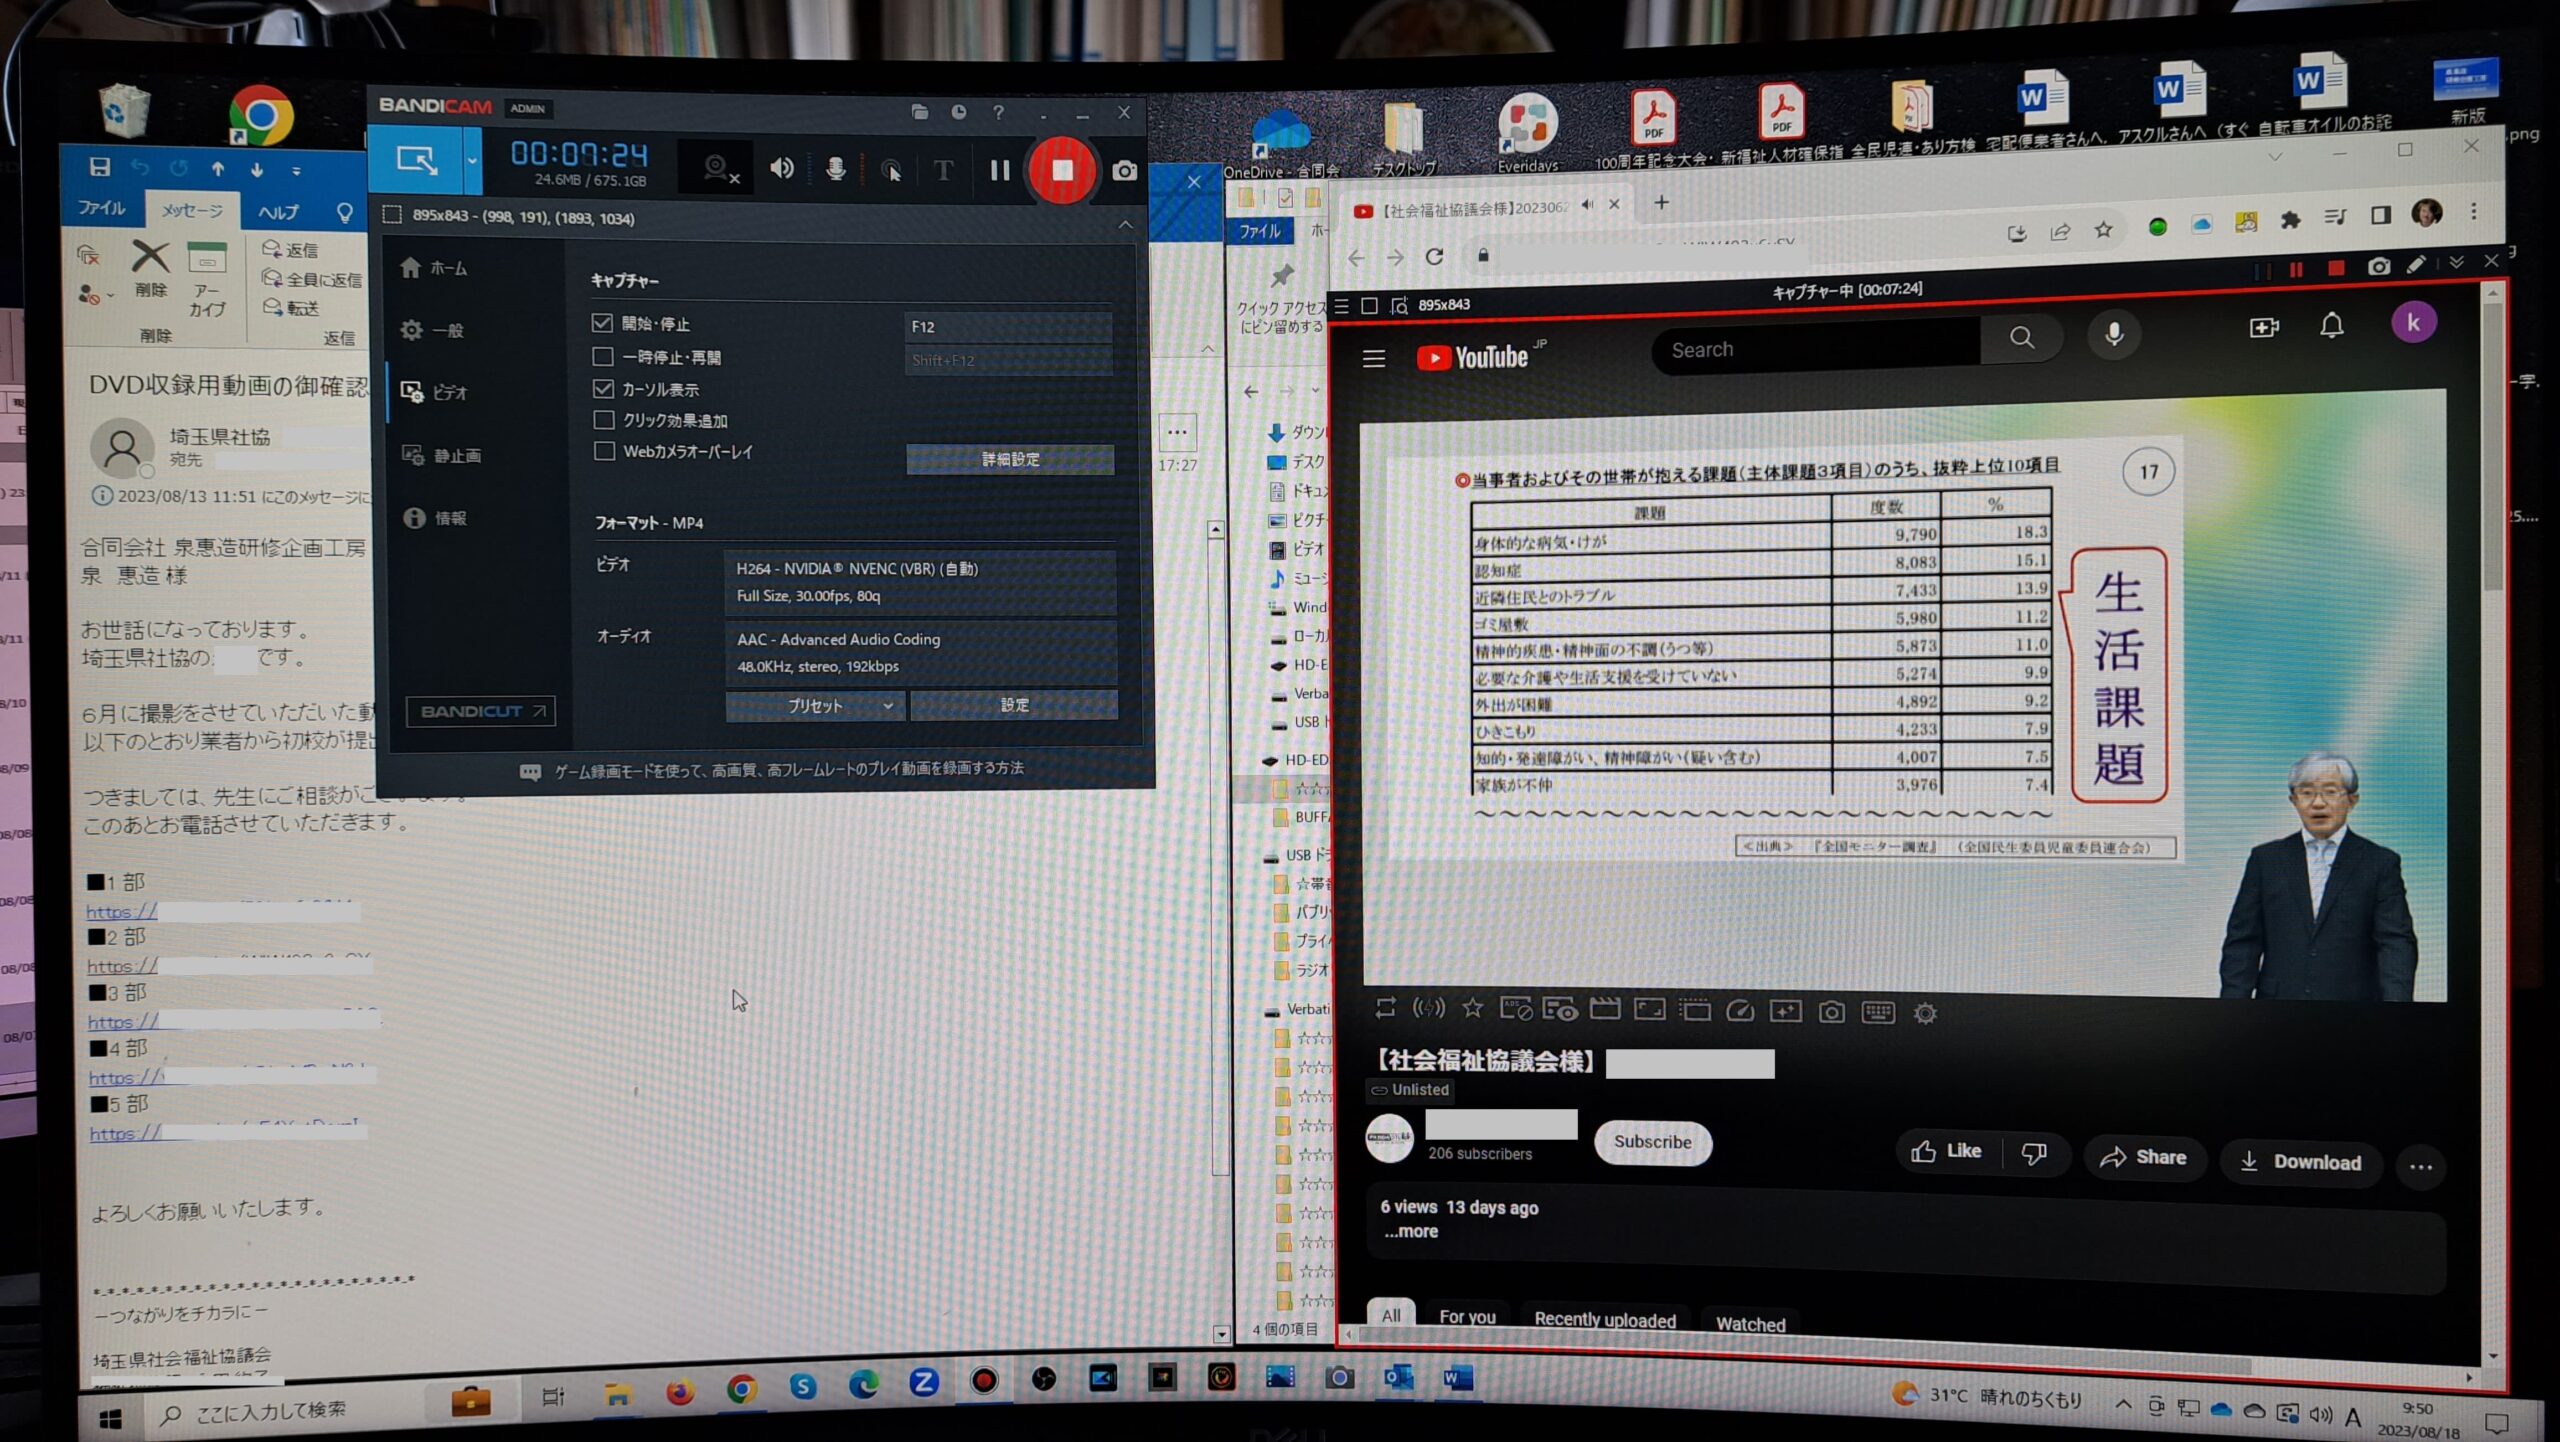
Task: Open Bandicam 情報 section
Action: [x=435, y=518]
